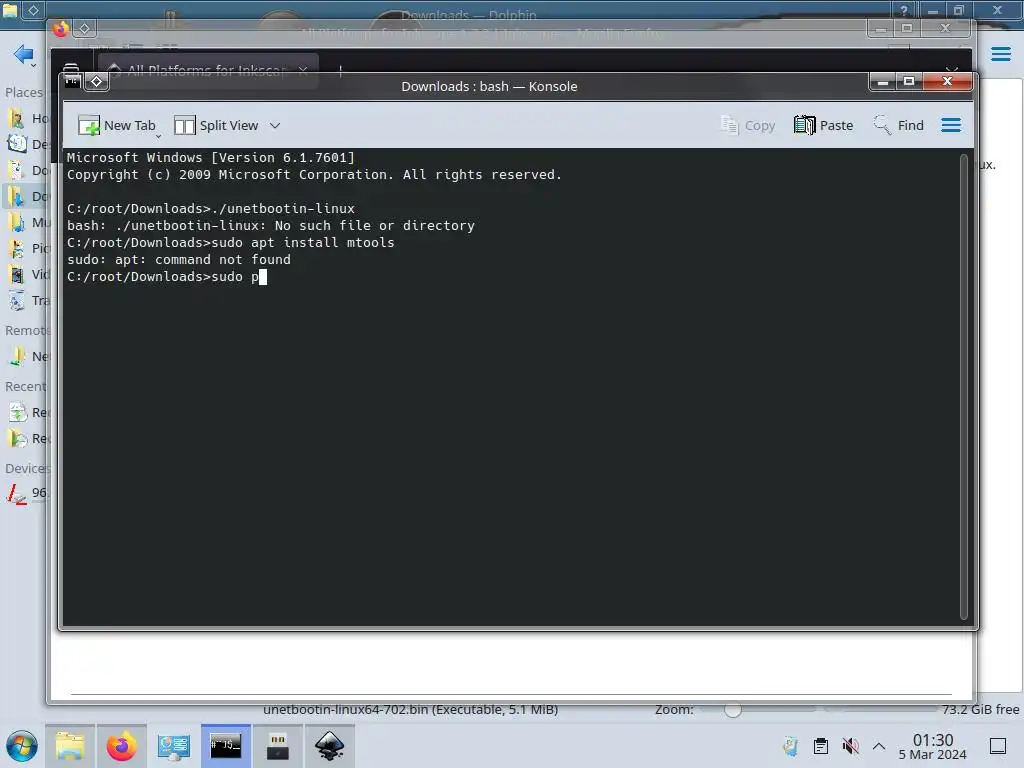Select the highlighted Downloads place in Dolphin
Screen dimensions: 1024x768
(26, 196)
